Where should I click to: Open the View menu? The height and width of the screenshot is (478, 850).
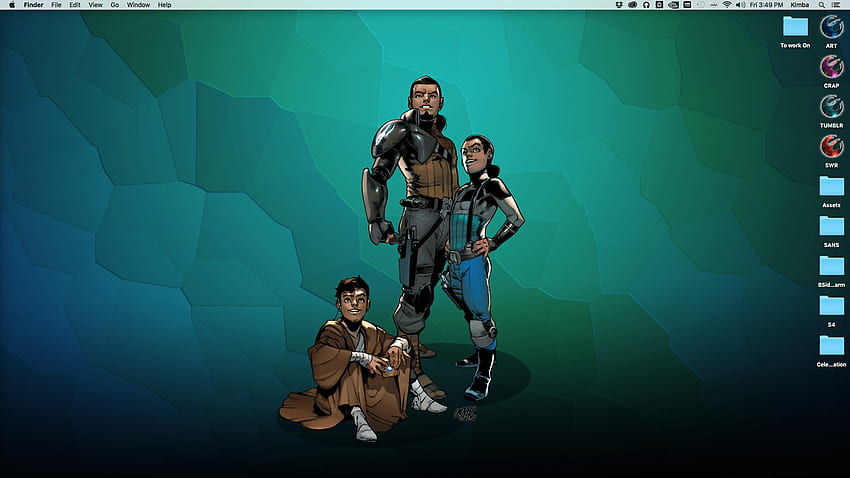tap(95, 5)
